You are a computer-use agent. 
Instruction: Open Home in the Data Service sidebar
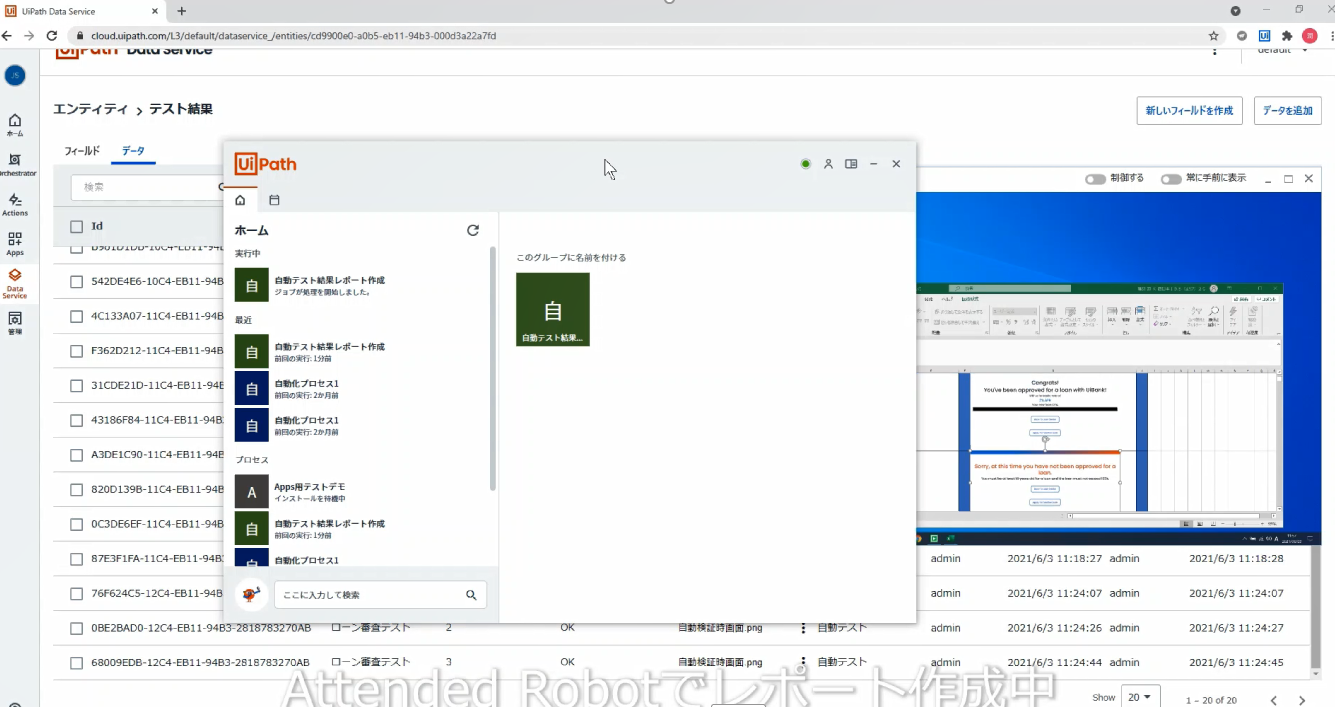pyautogui.click(x=15, y=125)
